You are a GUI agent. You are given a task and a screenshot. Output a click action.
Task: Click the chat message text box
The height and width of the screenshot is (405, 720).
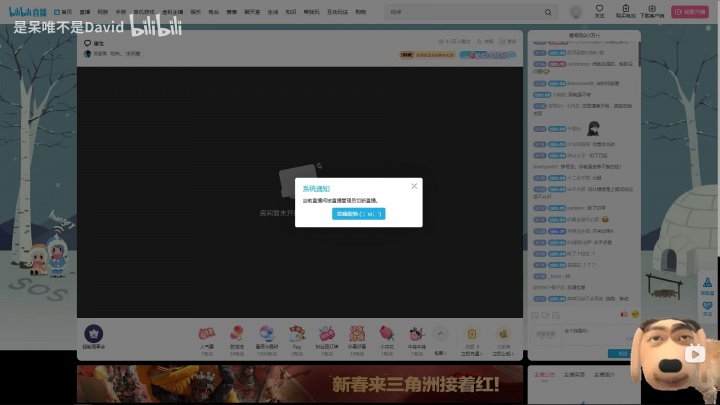575,333
